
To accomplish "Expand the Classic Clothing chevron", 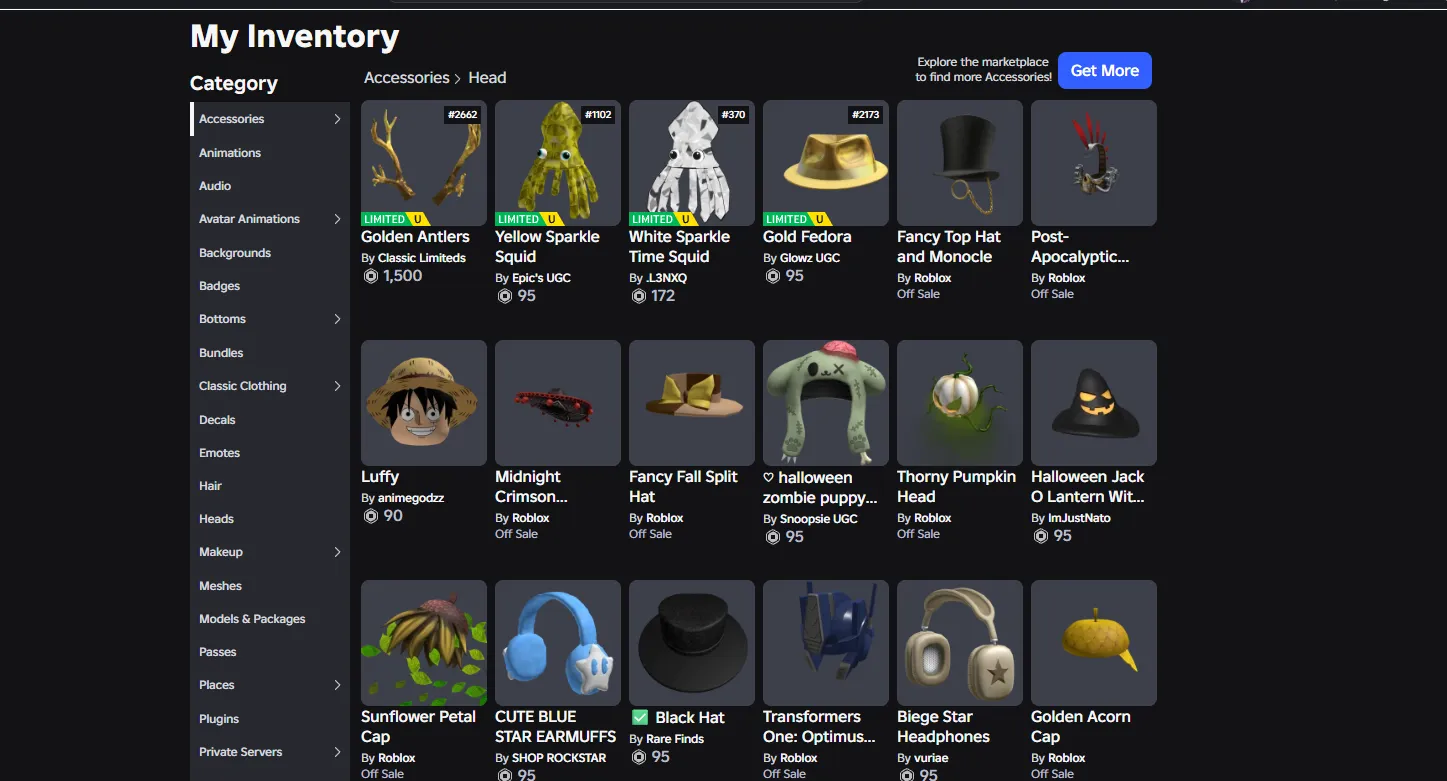I will point(337,386).
